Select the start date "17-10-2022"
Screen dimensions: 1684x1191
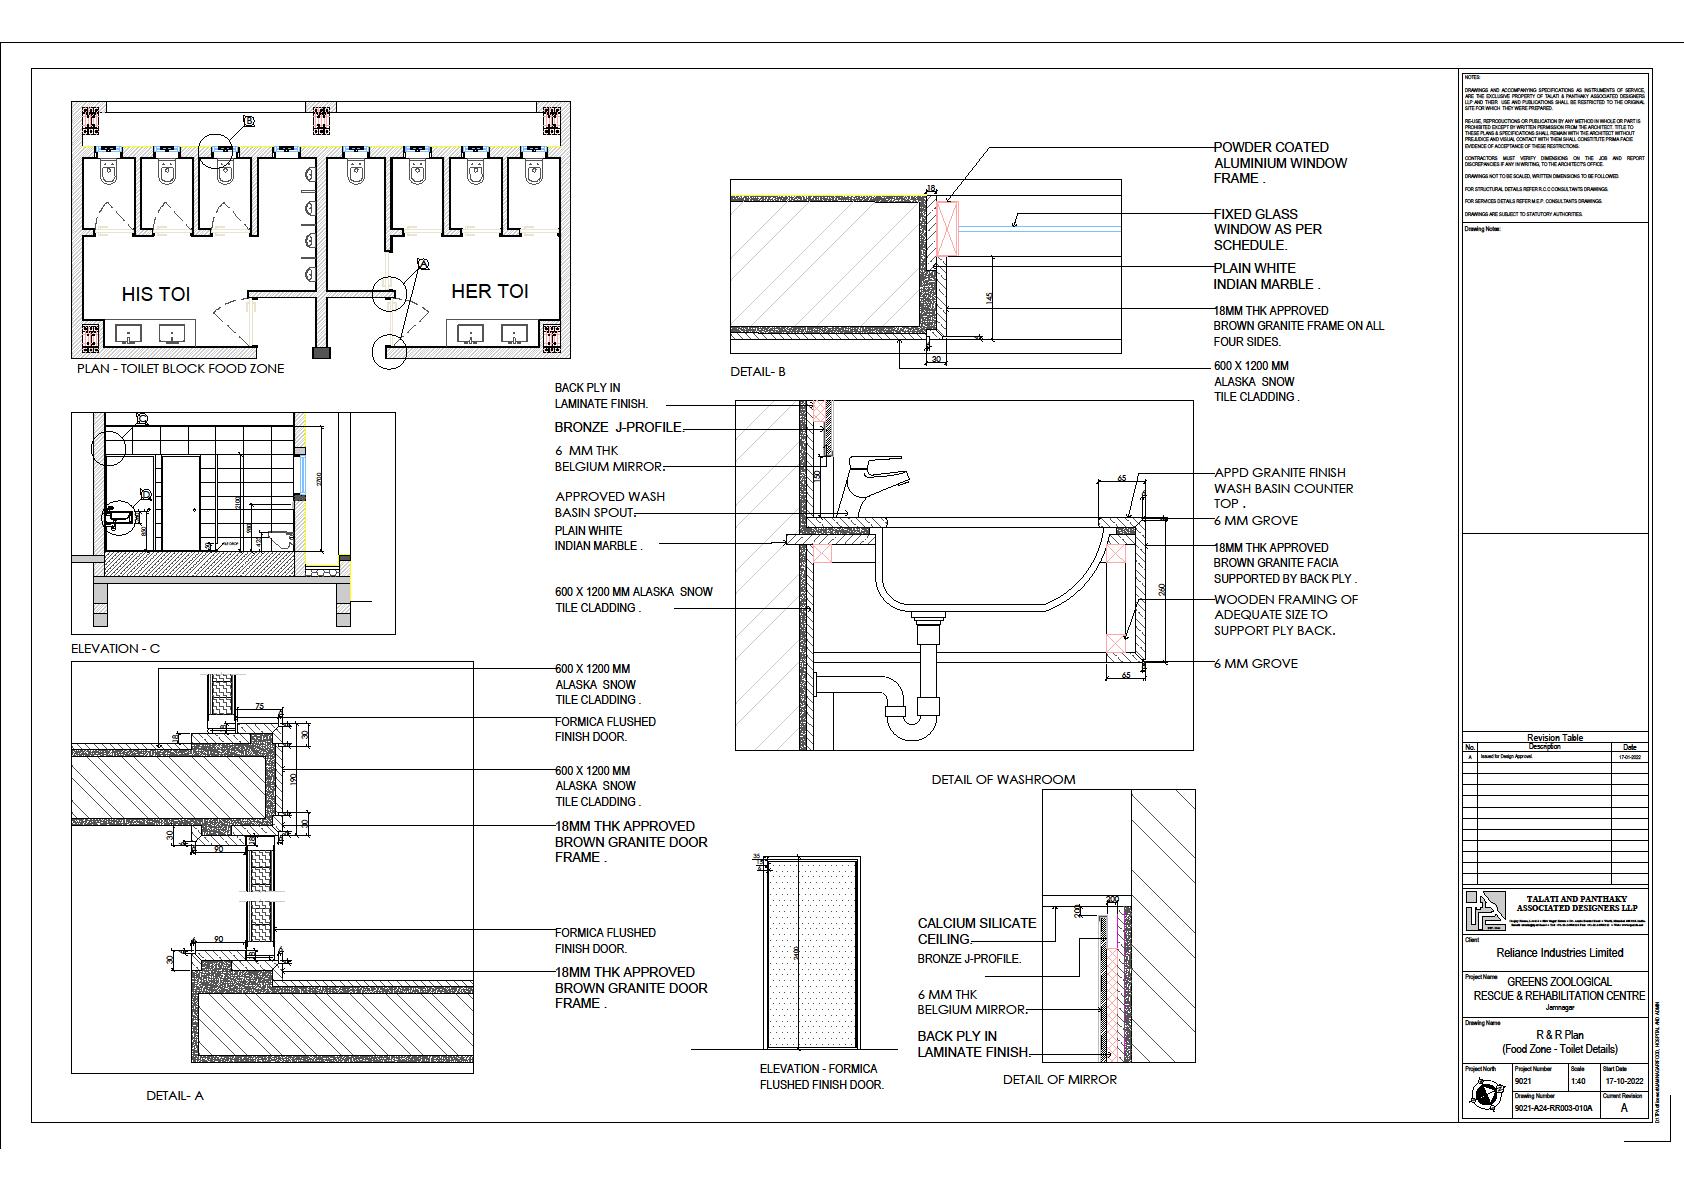(1624, 1081)
